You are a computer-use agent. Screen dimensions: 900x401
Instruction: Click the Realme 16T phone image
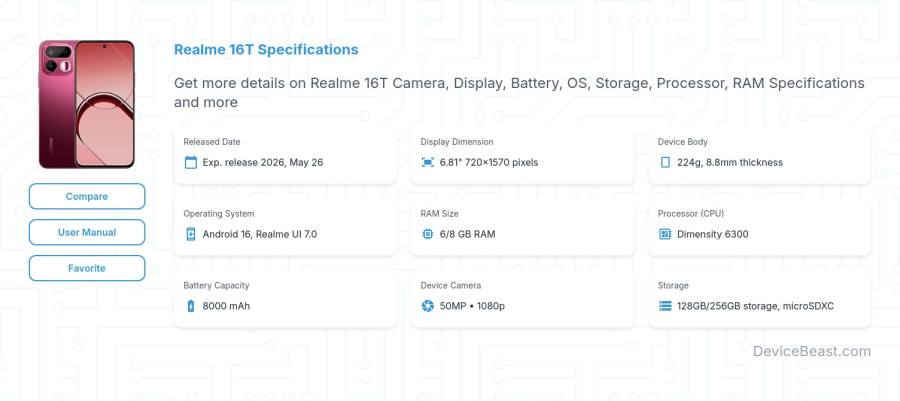(87, 104)
